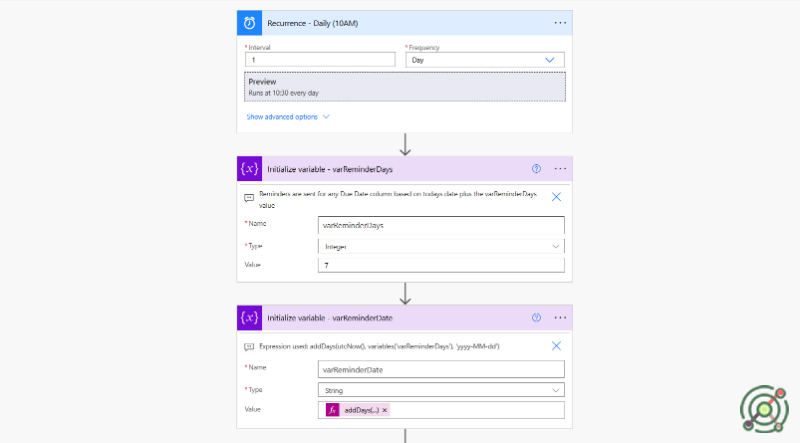
Task: Click the varReminderDays variable icon
Action: coord(250,169)
